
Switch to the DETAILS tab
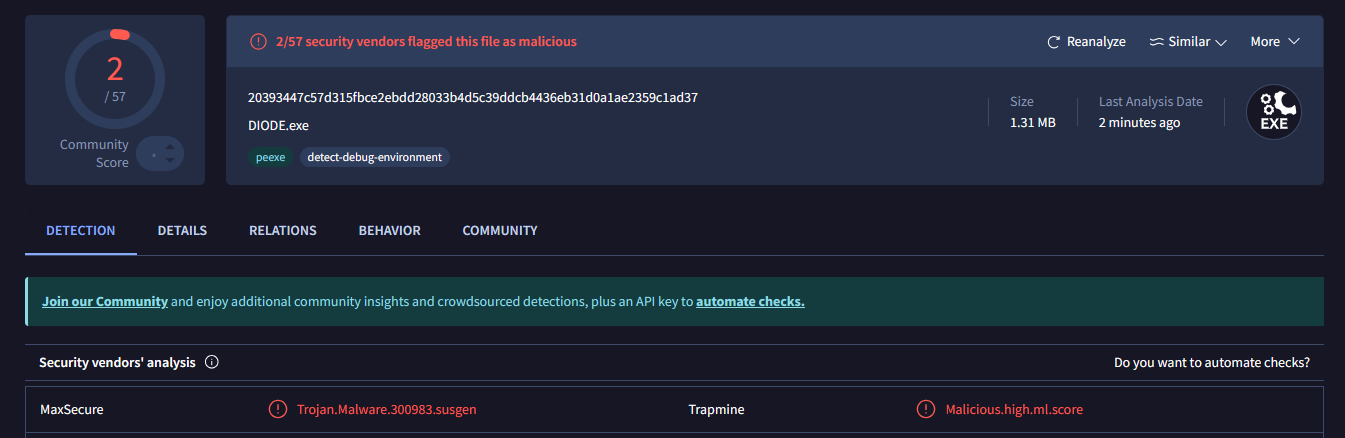pyautogui.click(x=182, y=231)
